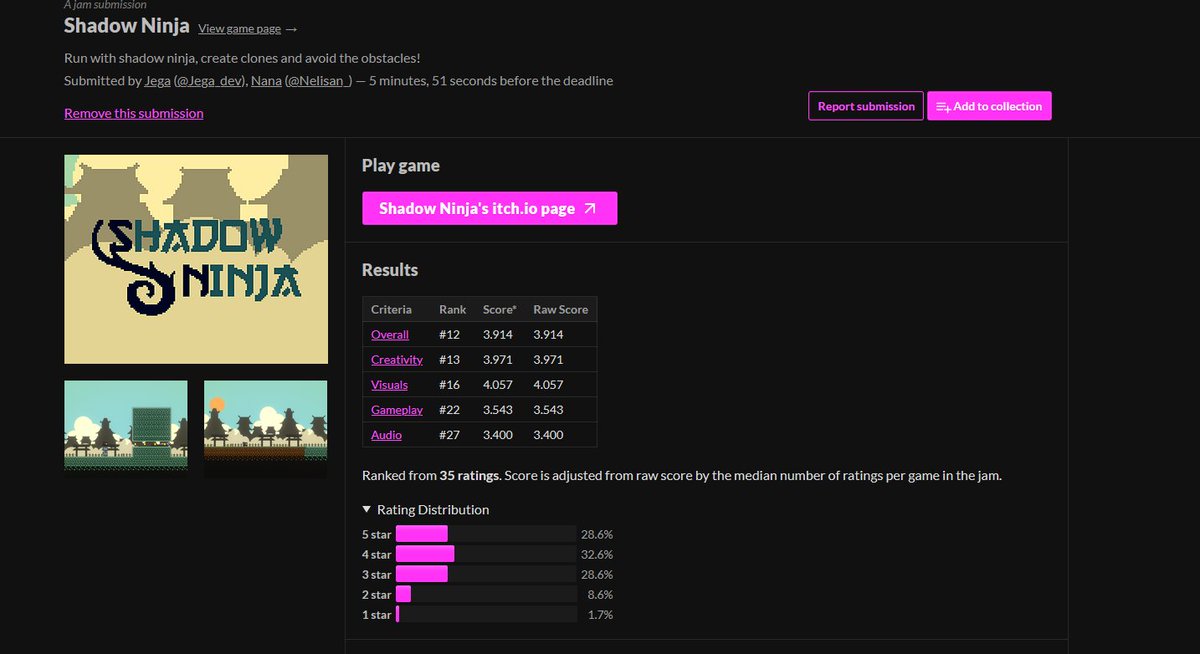
Task: Click the 1 star rating bar
Action: coord(486,614)
